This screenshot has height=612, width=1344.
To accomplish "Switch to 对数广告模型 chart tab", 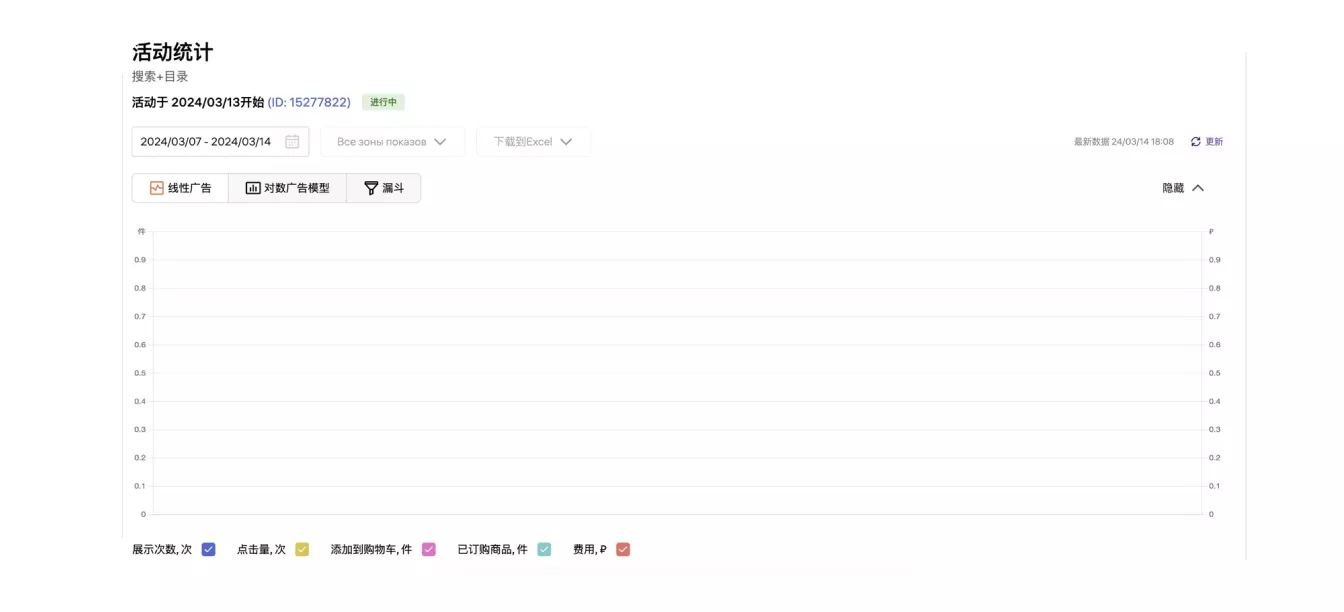I will pos(287,188).
